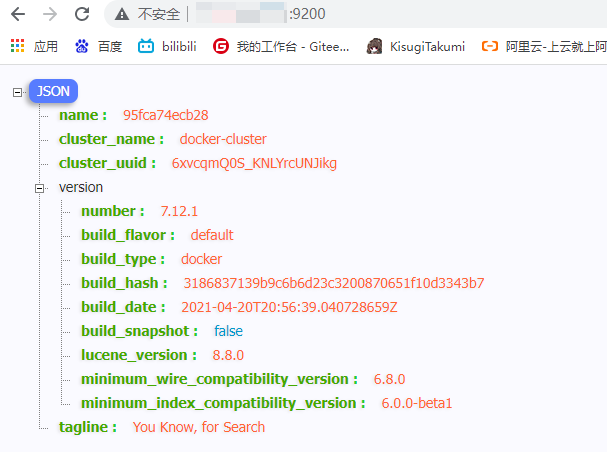Image resolution: width=607 pixels, height=452 pixels.
Task: Select the cluster_name key
Action: (x=111, y=139)
